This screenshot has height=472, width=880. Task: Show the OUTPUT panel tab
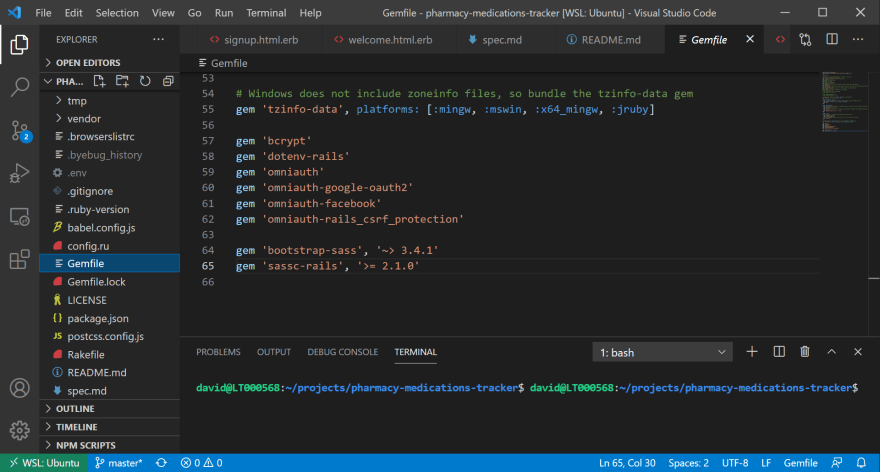[x=274, y=352]
